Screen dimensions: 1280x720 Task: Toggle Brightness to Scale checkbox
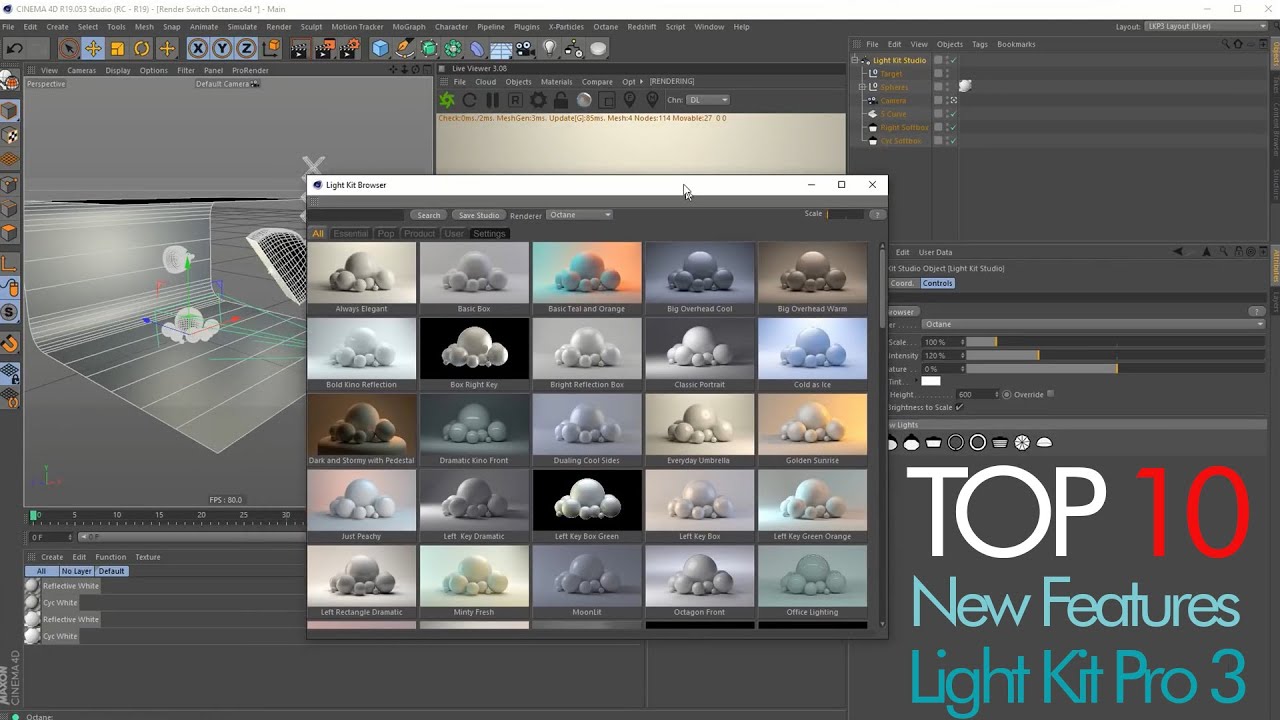tap(959, 407)
